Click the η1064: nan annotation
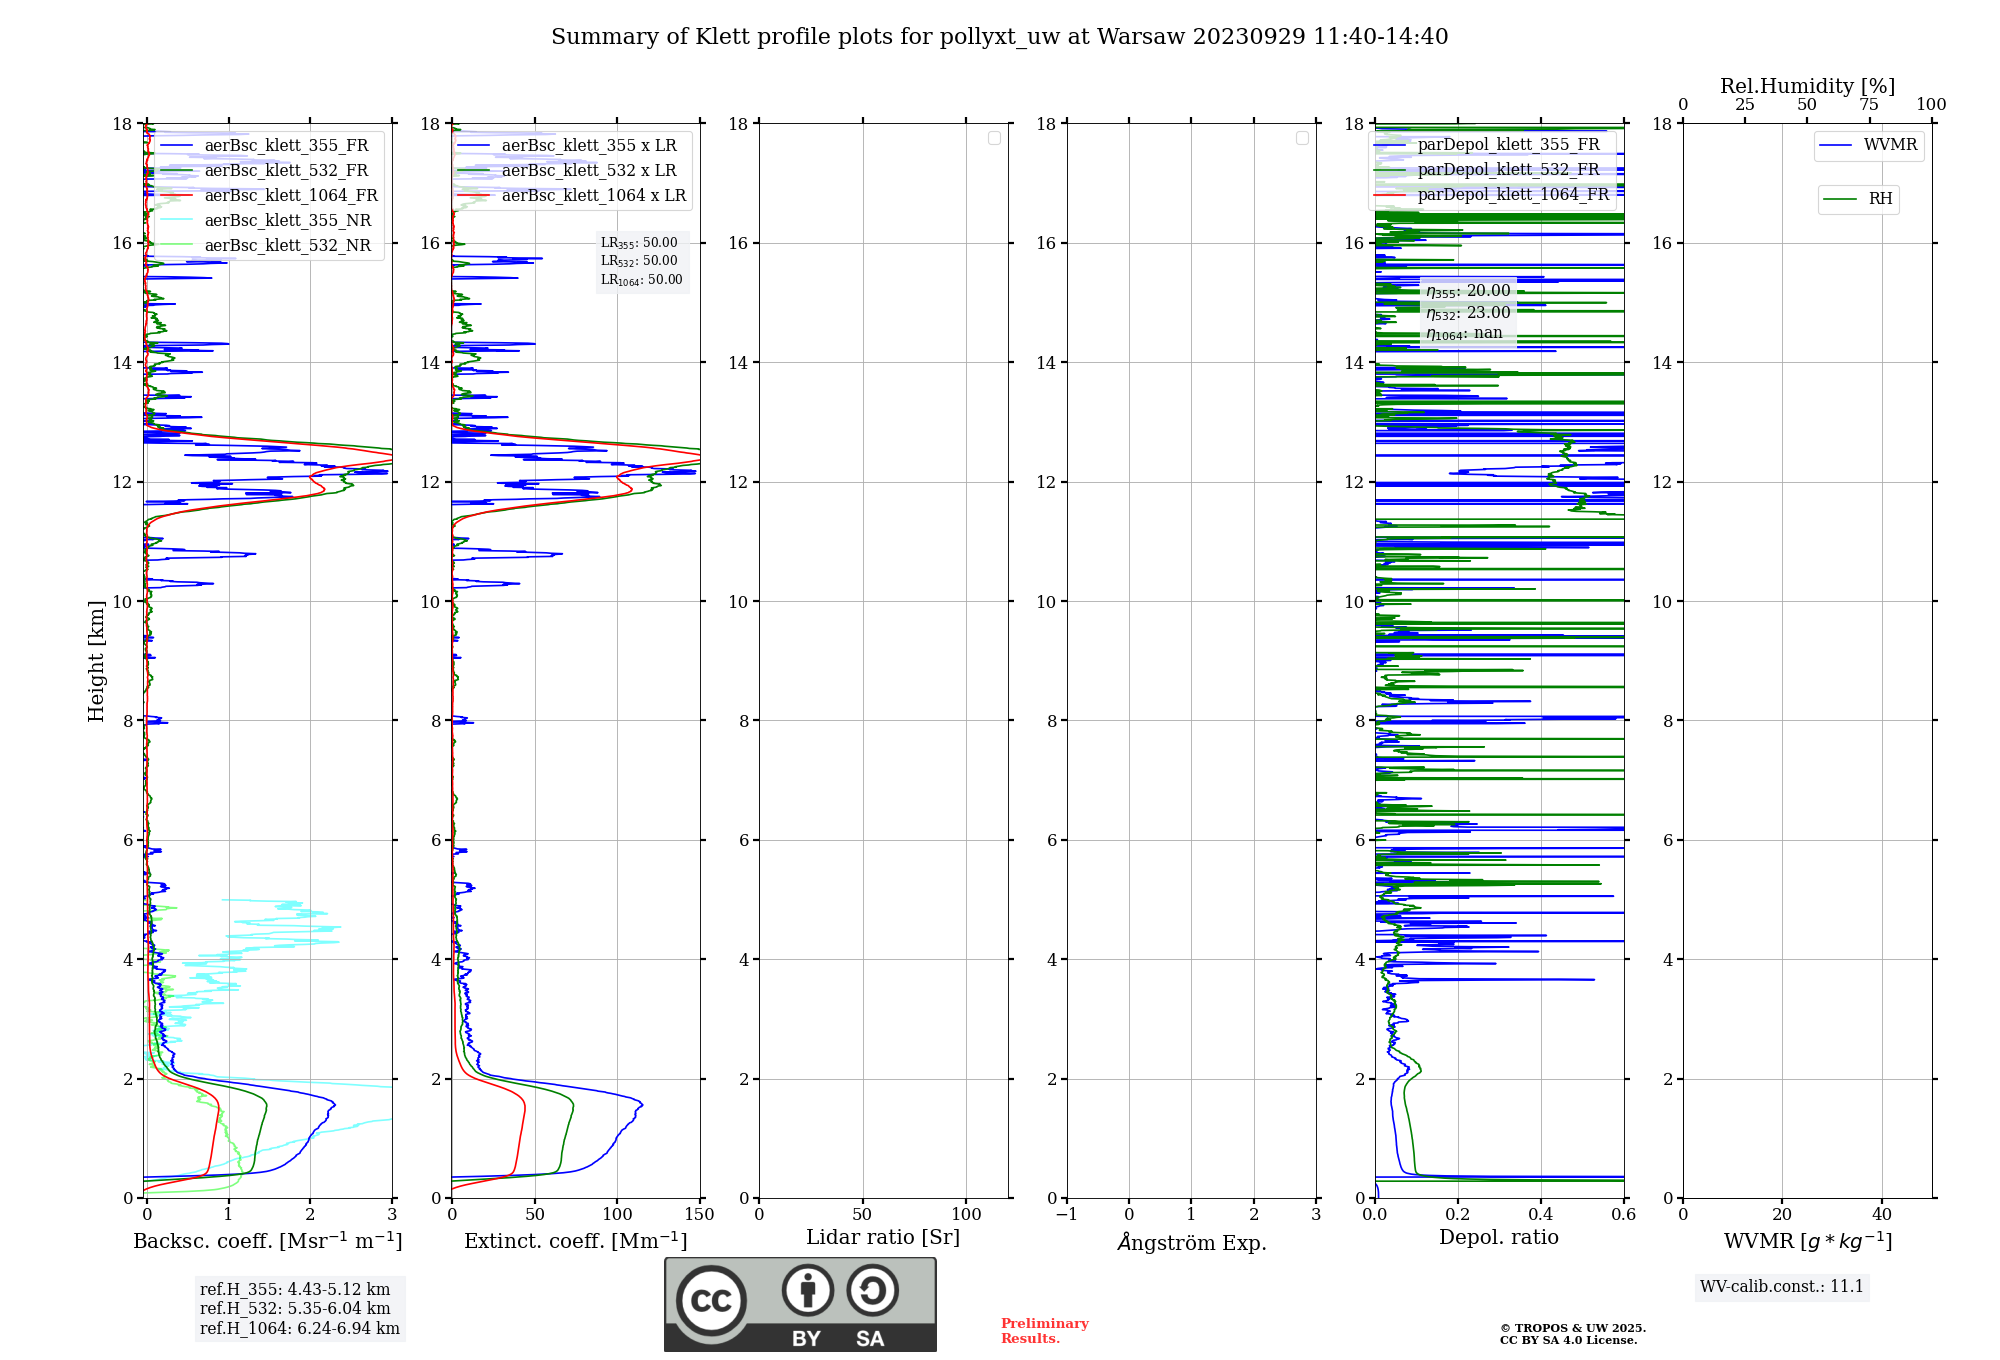 coord(1464,334)
